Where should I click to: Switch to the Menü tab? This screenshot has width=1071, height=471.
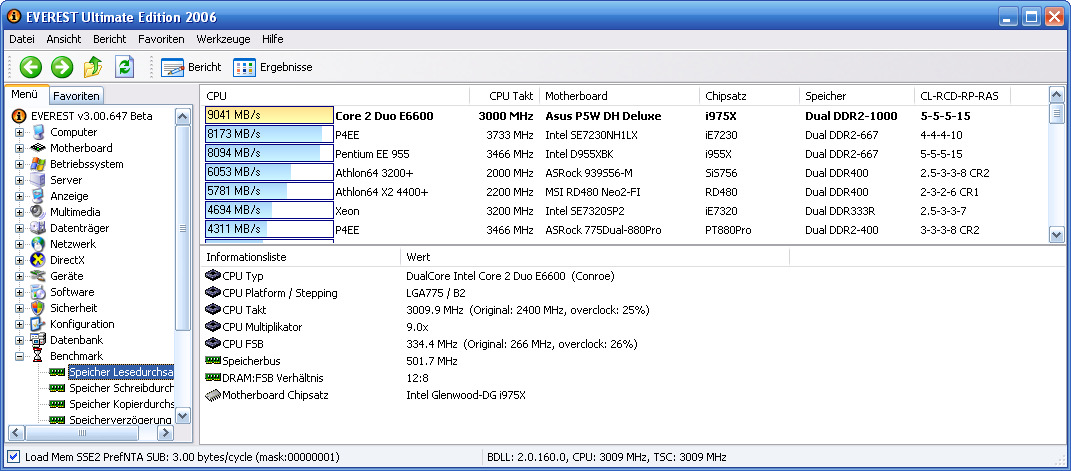[25, 94]
